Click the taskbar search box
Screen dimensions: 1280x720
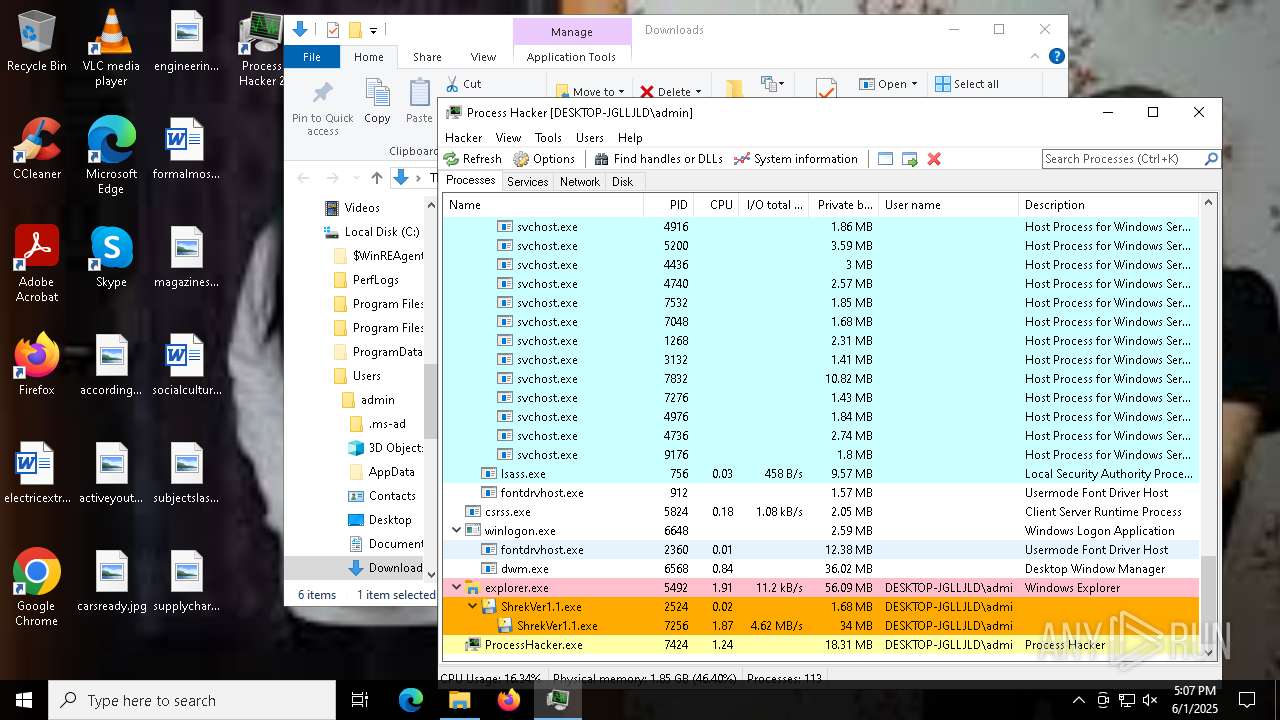point(192,700)
